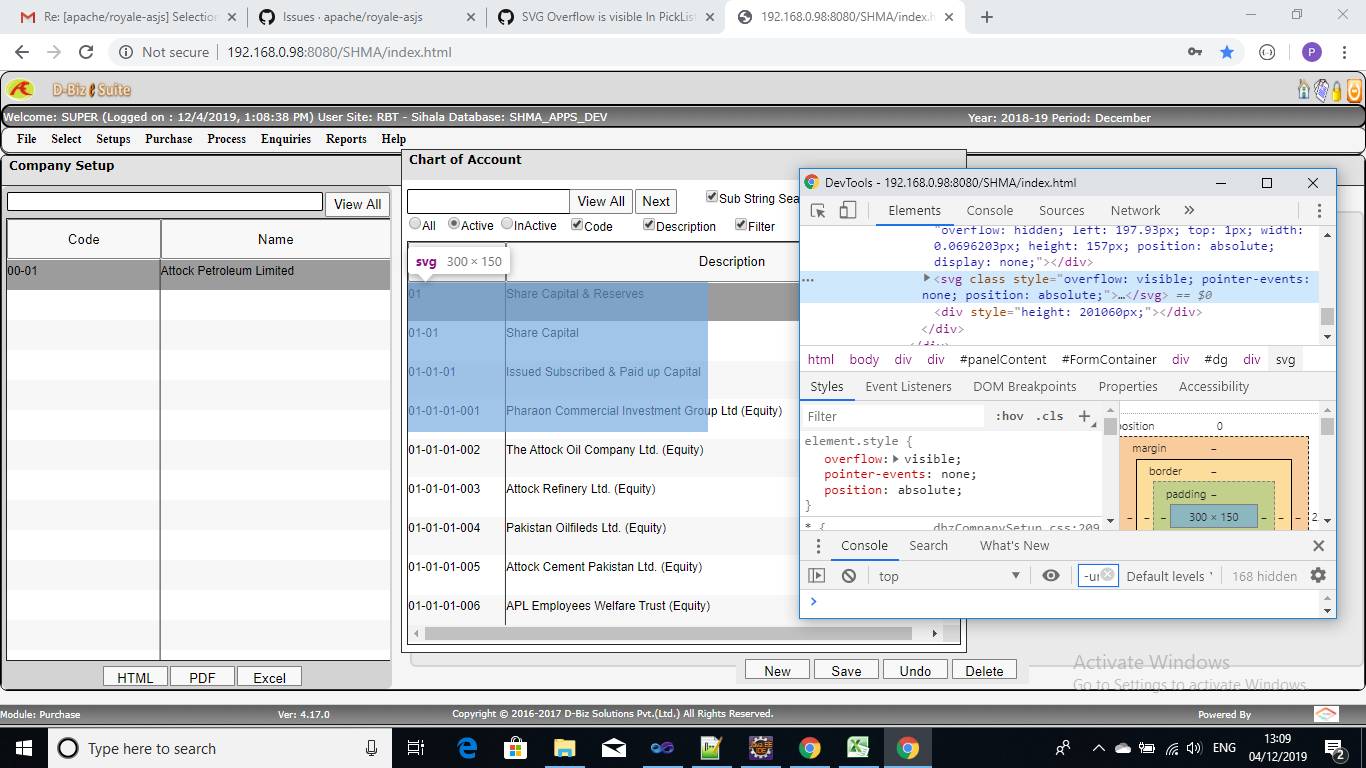Close the DevTools drawer with the X
1366x768 pixels.
coord(1318,545)
